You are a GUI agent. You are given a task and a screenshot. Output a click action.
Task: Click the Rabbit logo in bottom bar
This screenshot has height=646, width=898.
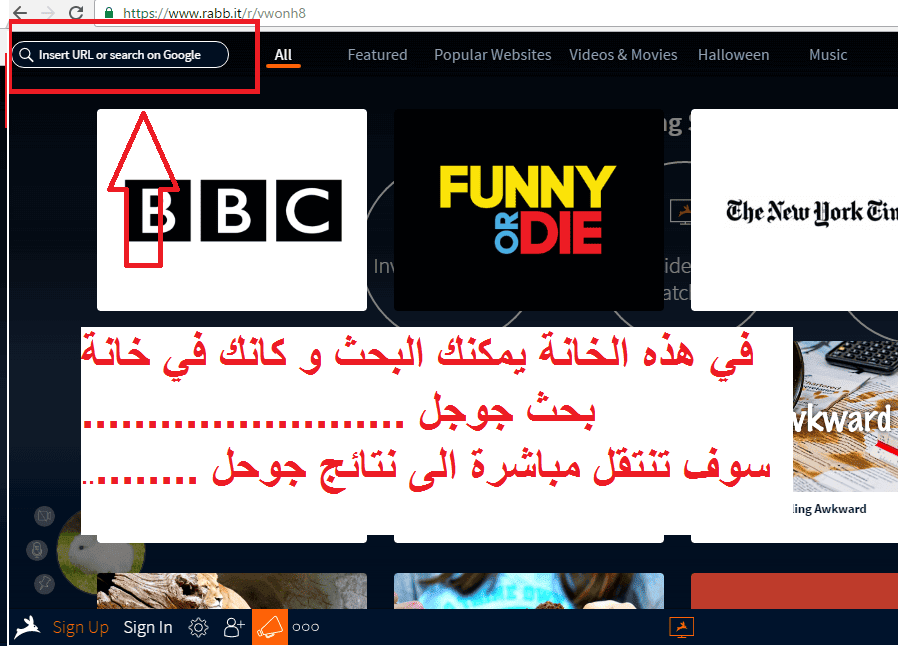pos(27,627)
